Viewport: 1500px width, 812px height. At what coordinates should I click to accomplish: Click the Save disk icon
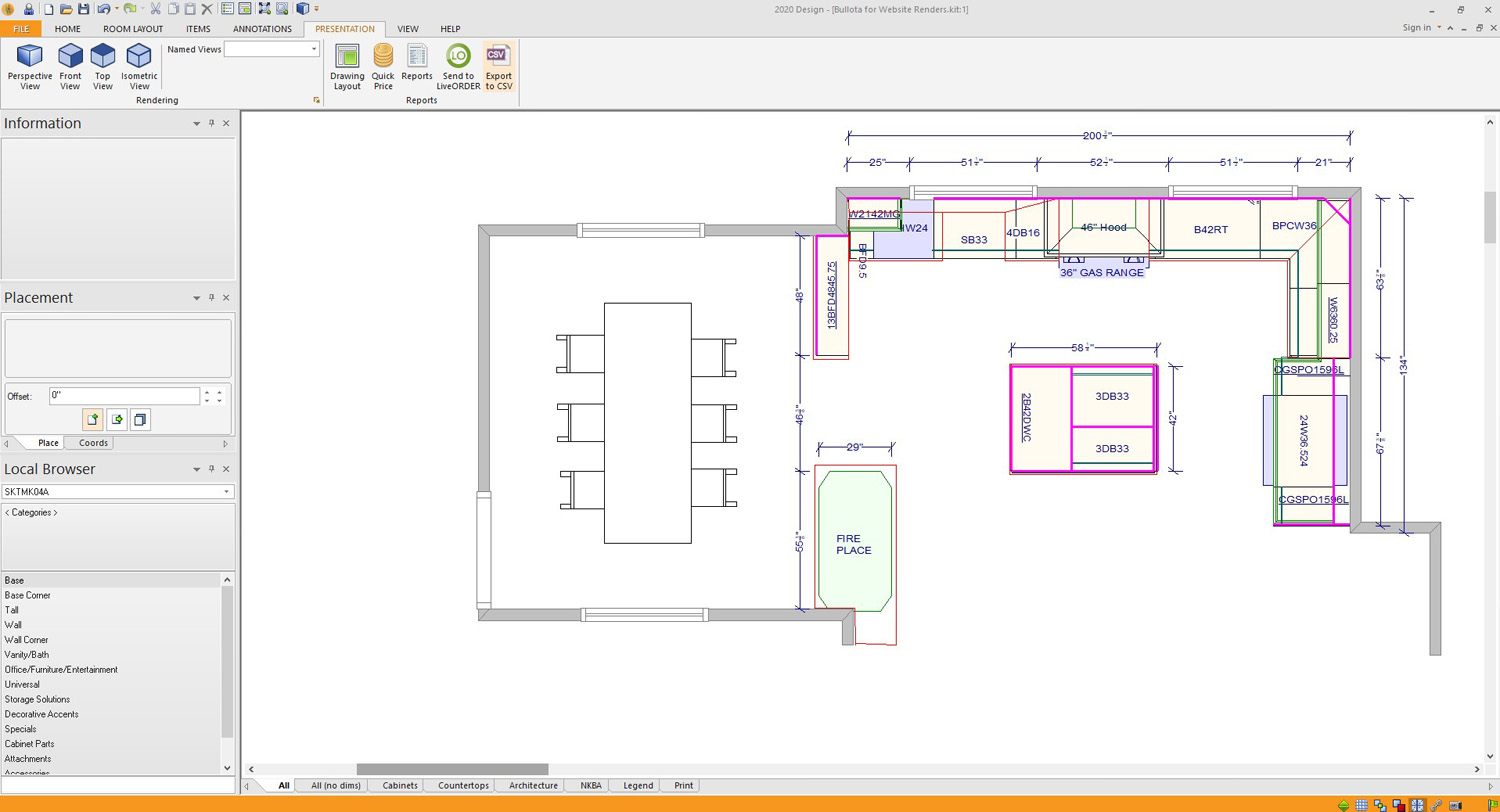tap(84, 9)
